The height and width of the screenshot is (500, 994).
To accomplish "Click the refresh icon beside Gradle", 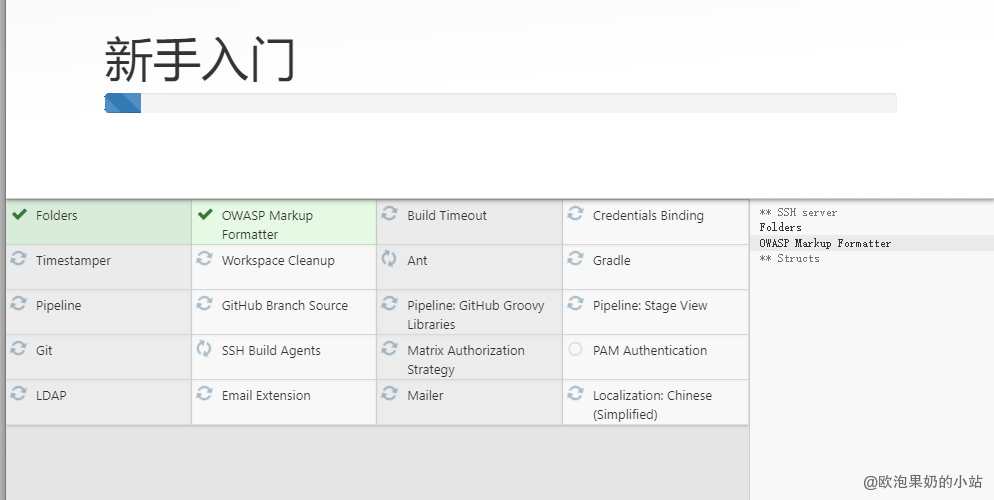I will coord(575,259).
